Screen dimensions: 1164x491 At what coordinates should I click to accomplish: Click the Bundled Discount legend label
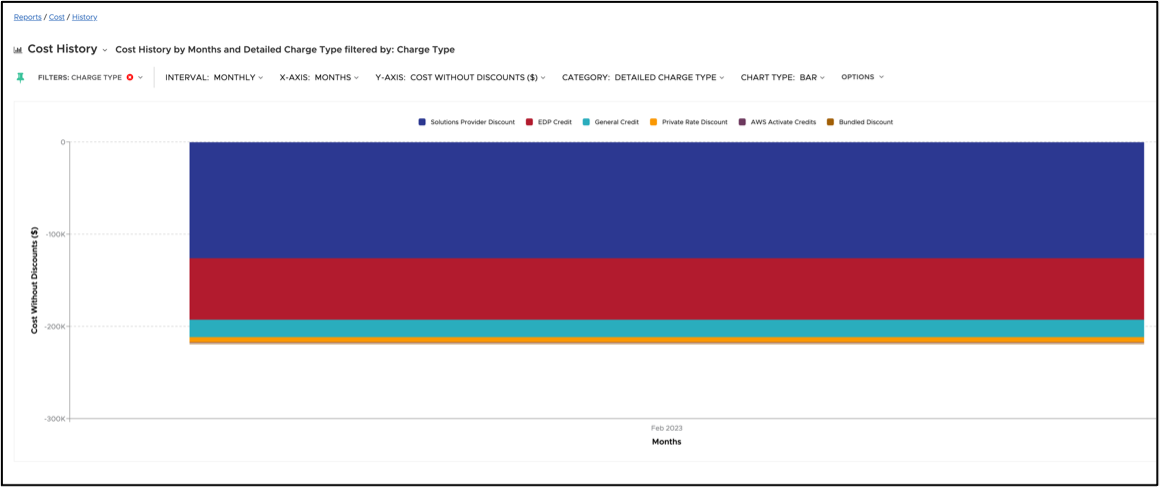[x=866, y=122]
